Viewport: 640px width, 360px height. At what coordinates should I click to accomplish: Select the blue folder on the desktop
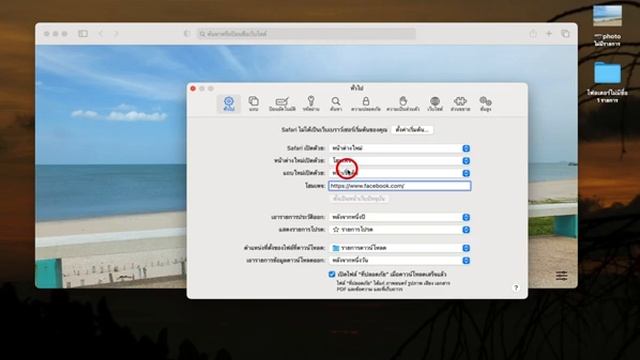pos(607,82)
